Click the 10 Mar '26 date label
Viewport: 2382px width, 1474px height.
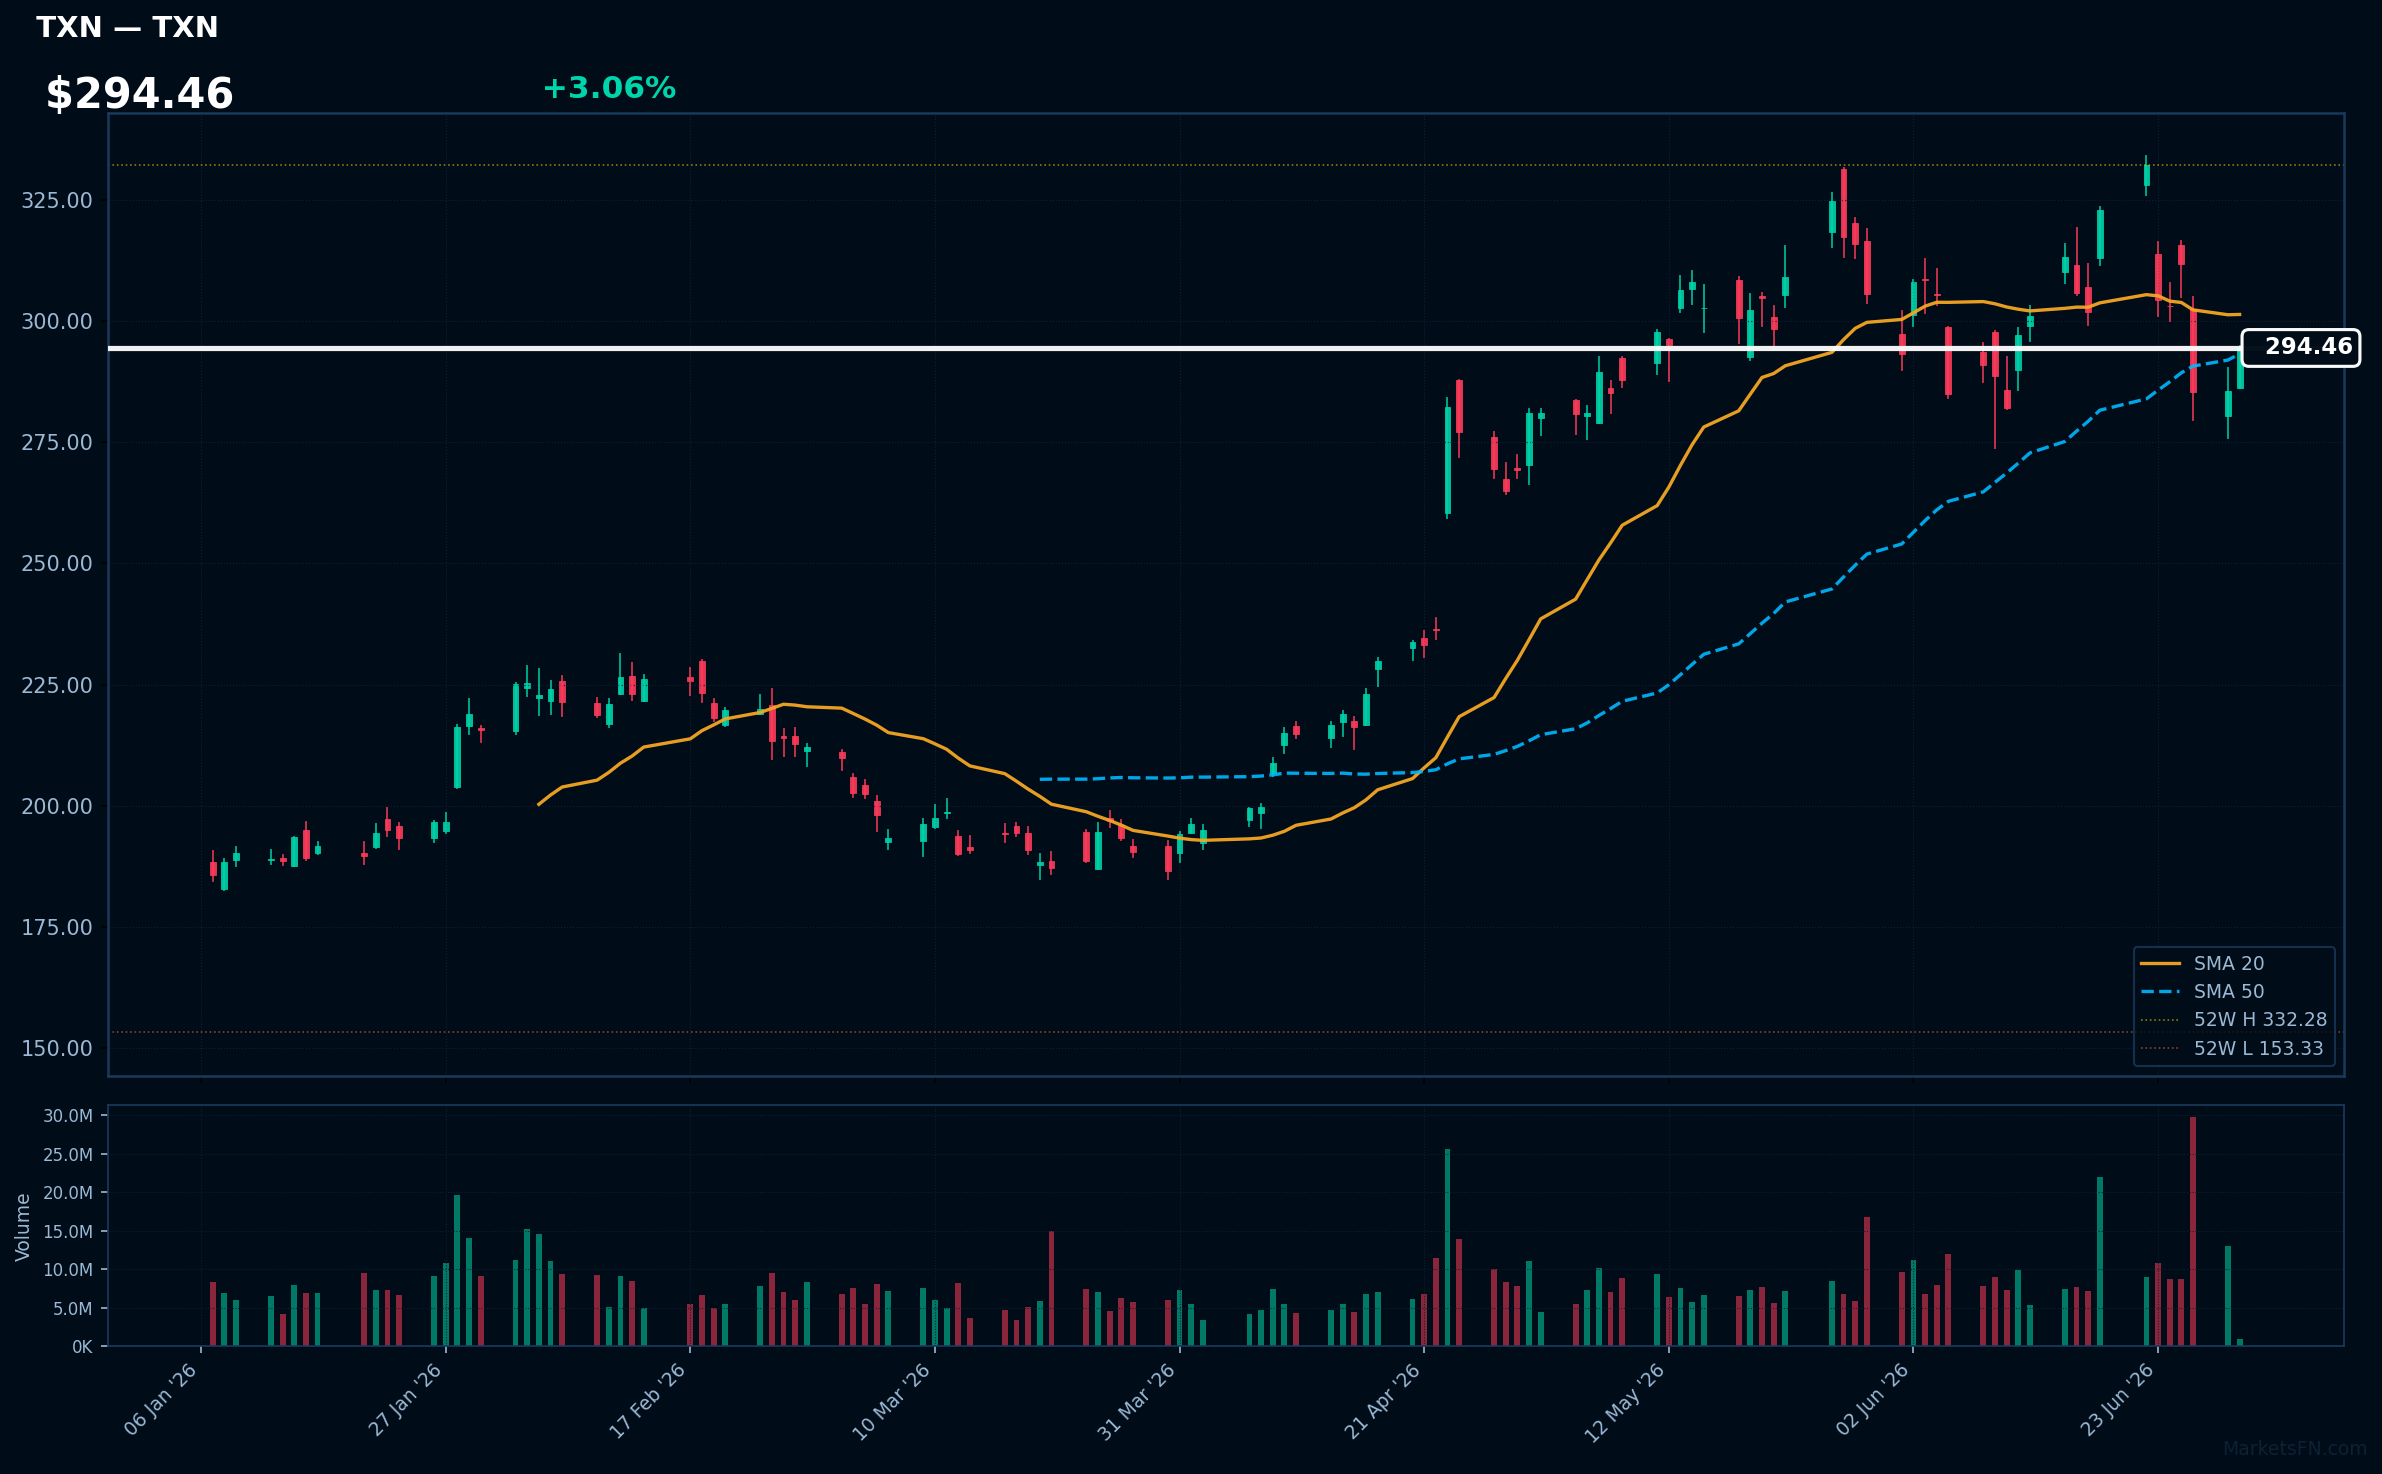point(892,1400)
